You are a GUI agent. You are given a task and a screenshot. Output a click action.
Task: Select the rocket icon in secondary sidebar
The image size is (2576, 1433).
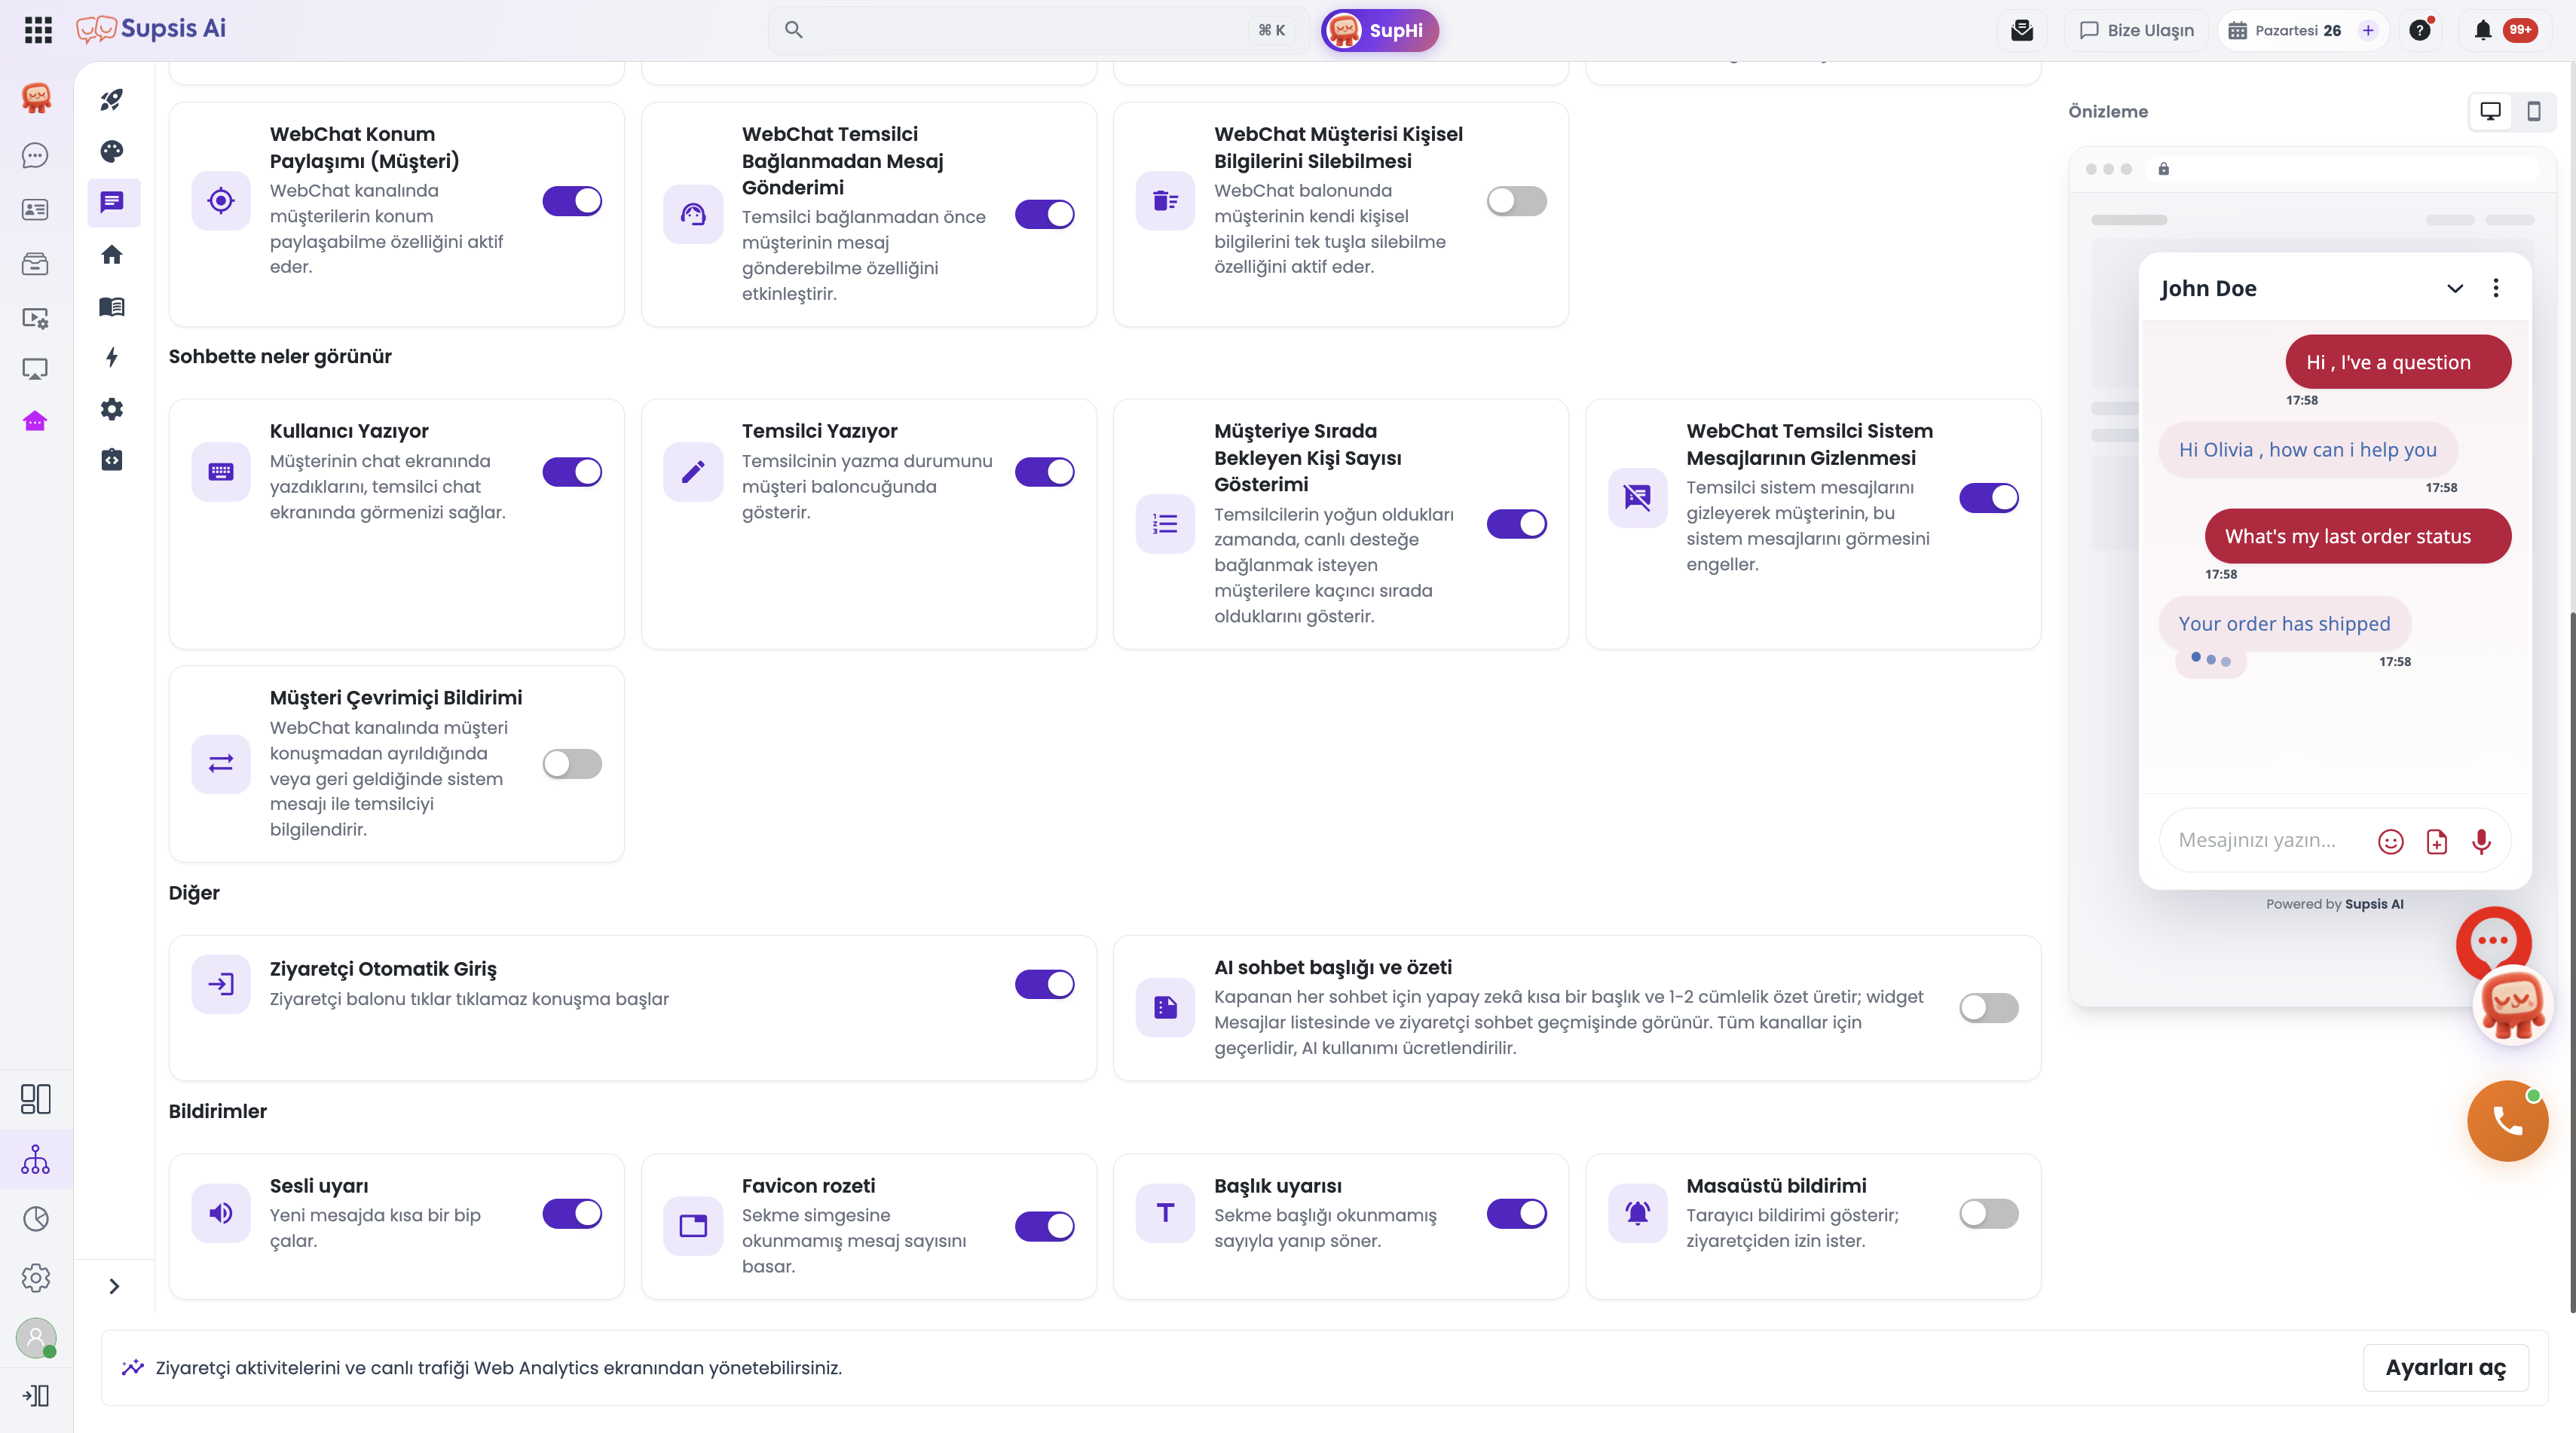click(x=112, y=100)
